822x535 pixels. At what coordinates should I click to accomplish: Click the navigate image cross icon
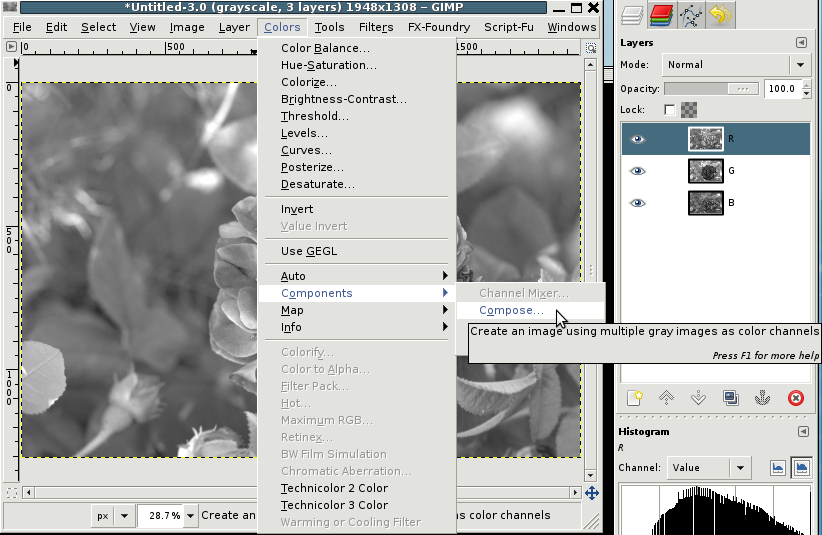pos(592,493)
